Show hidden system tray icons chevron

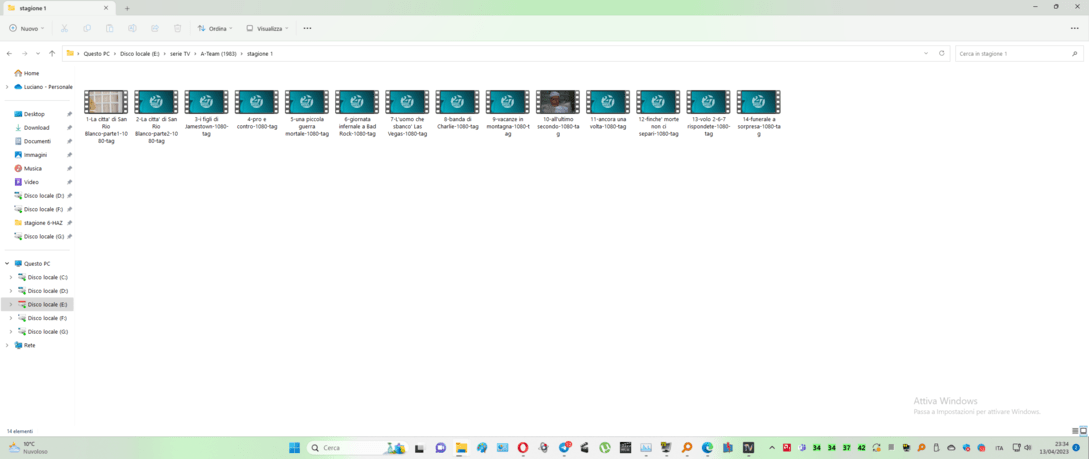coord(772,448)
